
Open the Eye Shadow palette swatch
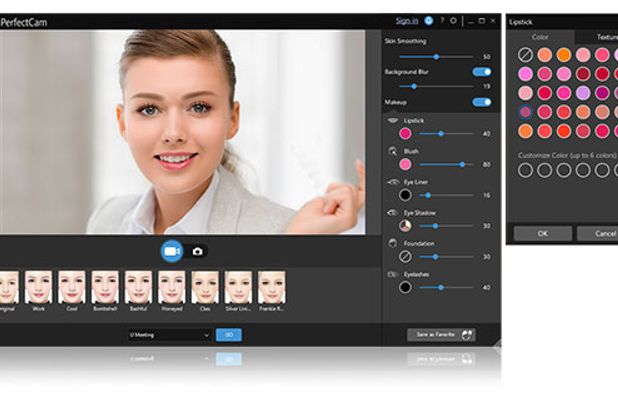click(405, 226)
